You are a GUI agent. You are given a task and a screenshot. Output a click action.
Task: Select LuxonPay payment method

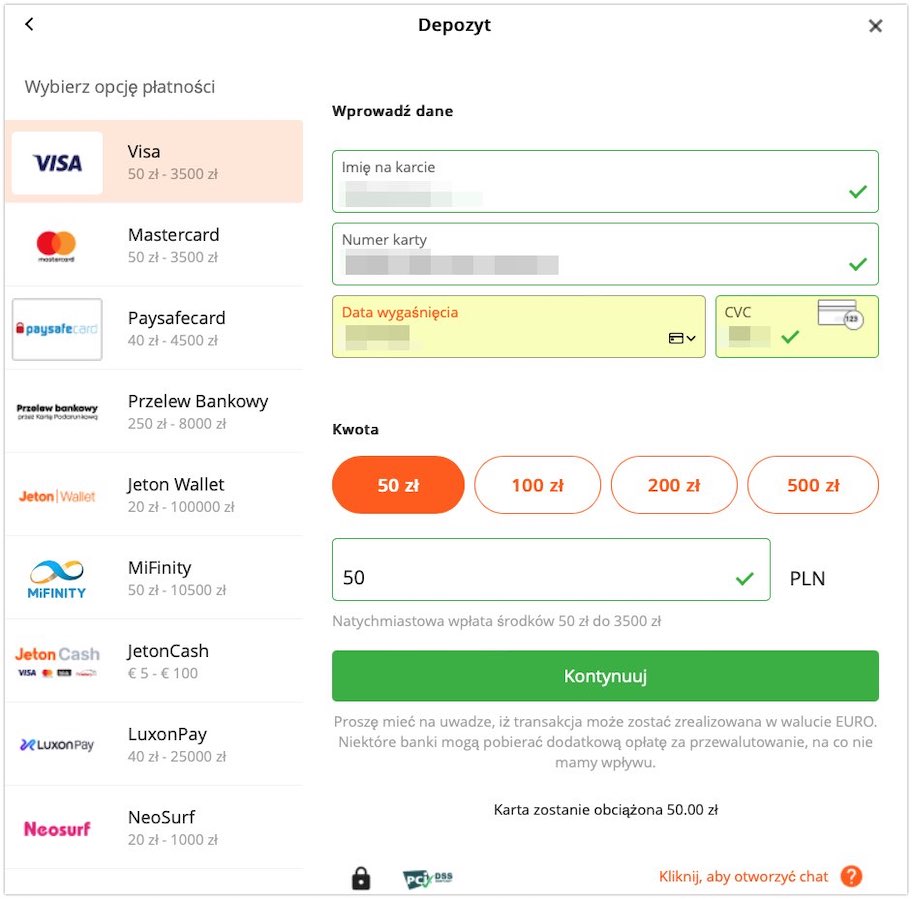pyautogui.click(x=154, y=744)
